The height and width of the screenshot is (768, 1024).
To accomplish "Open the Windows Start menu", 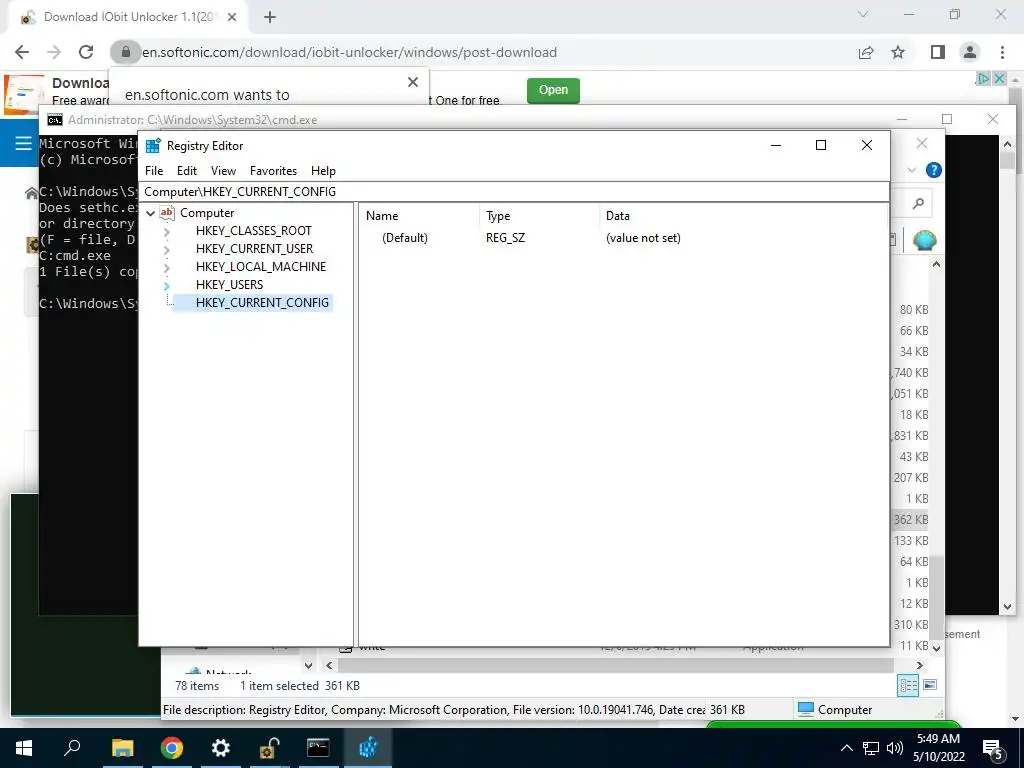I will tap(24, 748).
